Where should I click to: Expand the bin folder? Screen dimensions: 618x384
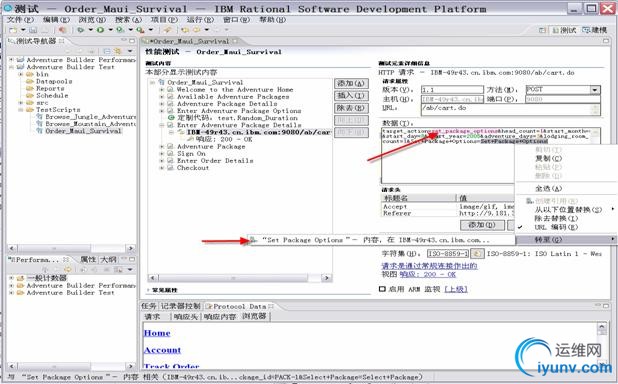tap(20, 74)
